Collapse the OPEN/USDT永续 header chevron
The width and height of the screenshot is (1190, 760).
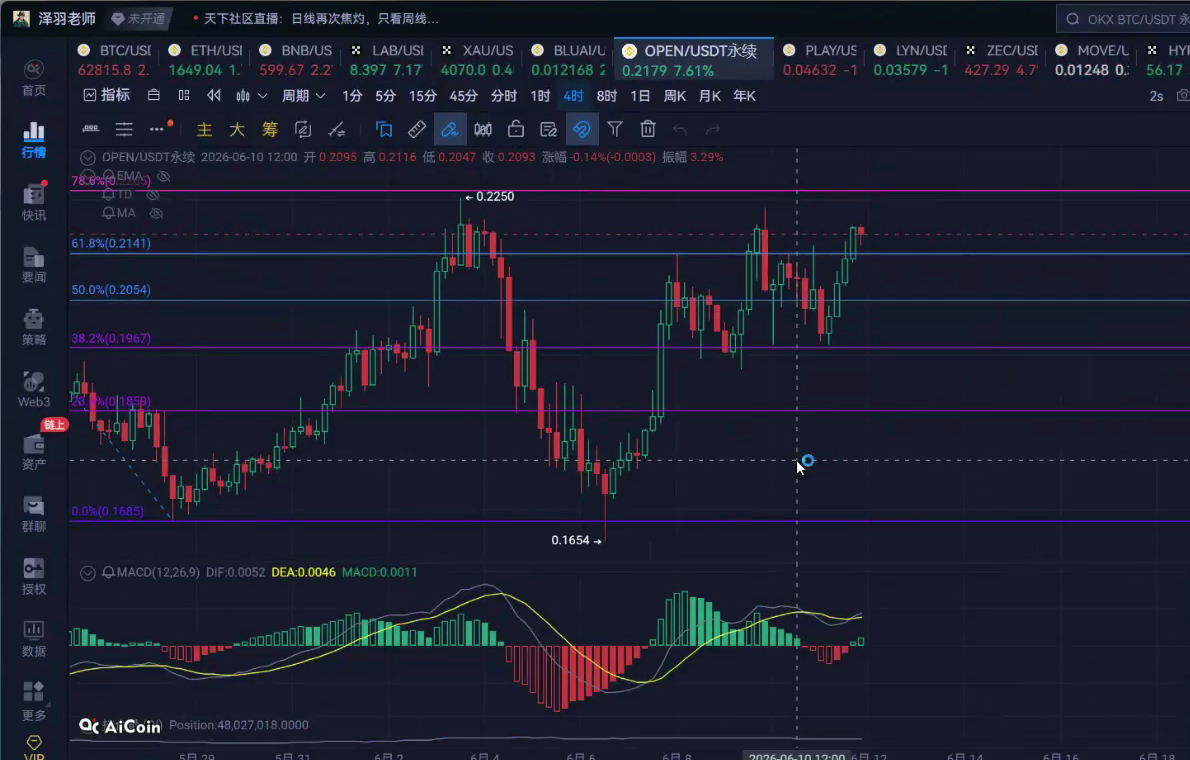click(x=88, y=158)
